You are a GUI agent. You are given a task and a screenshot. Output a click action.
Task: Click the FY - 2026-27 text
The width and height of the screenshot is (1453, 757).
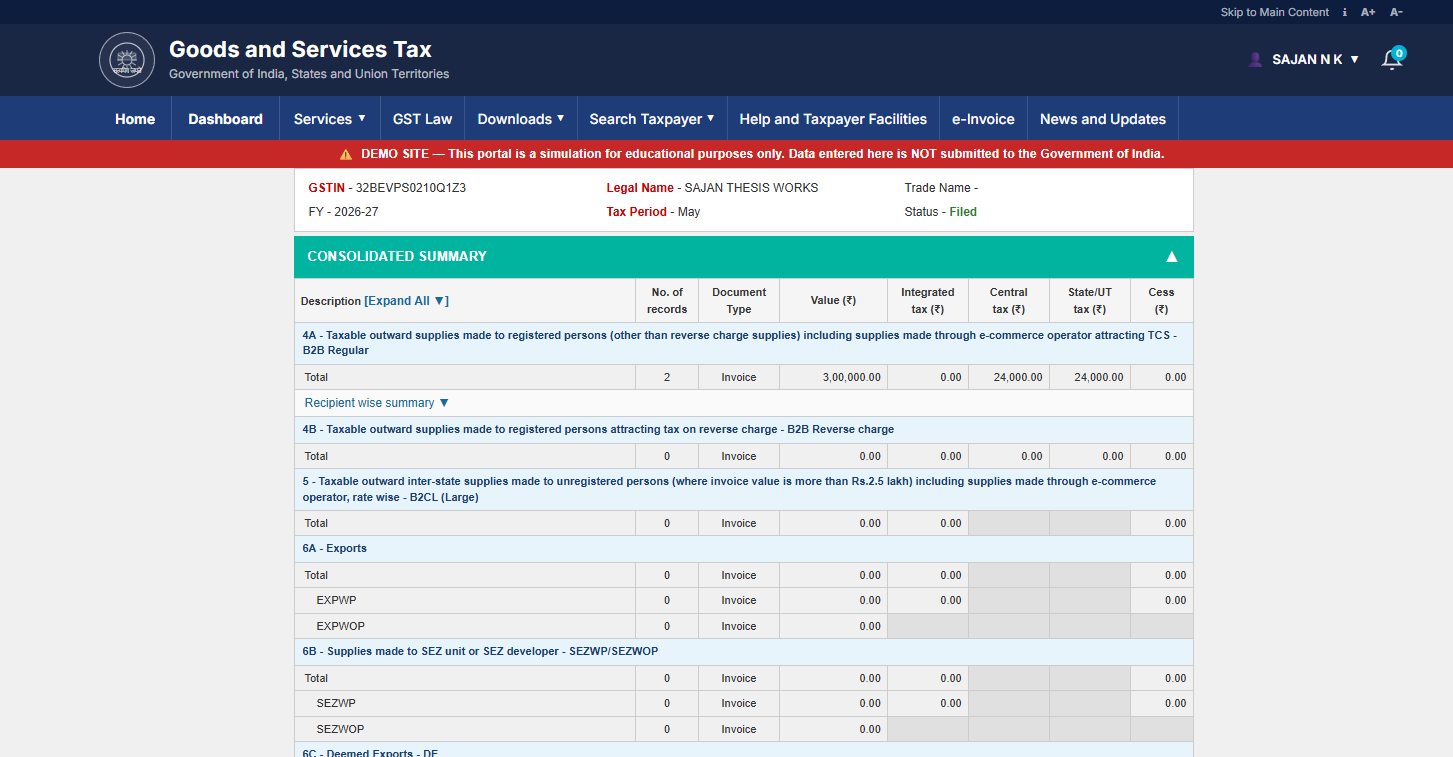click(x=343, y=212)
